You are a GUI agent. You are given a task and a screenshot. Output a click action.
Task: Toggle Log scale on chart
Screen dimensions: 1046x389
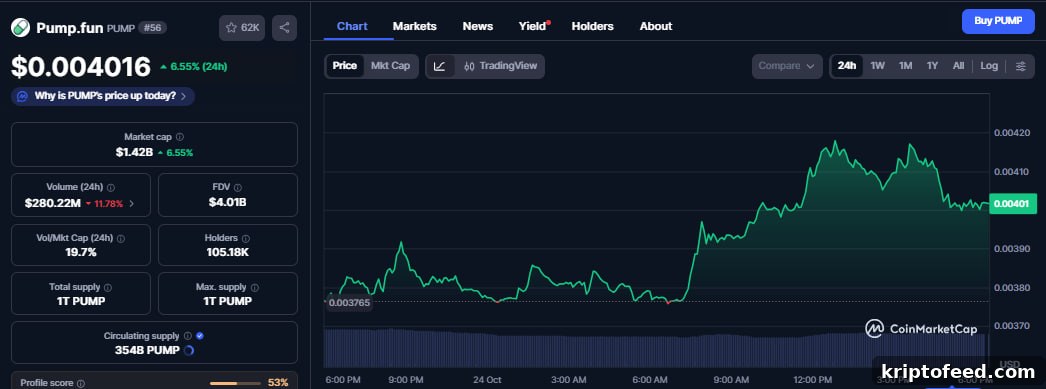click(x=989, y=66)
